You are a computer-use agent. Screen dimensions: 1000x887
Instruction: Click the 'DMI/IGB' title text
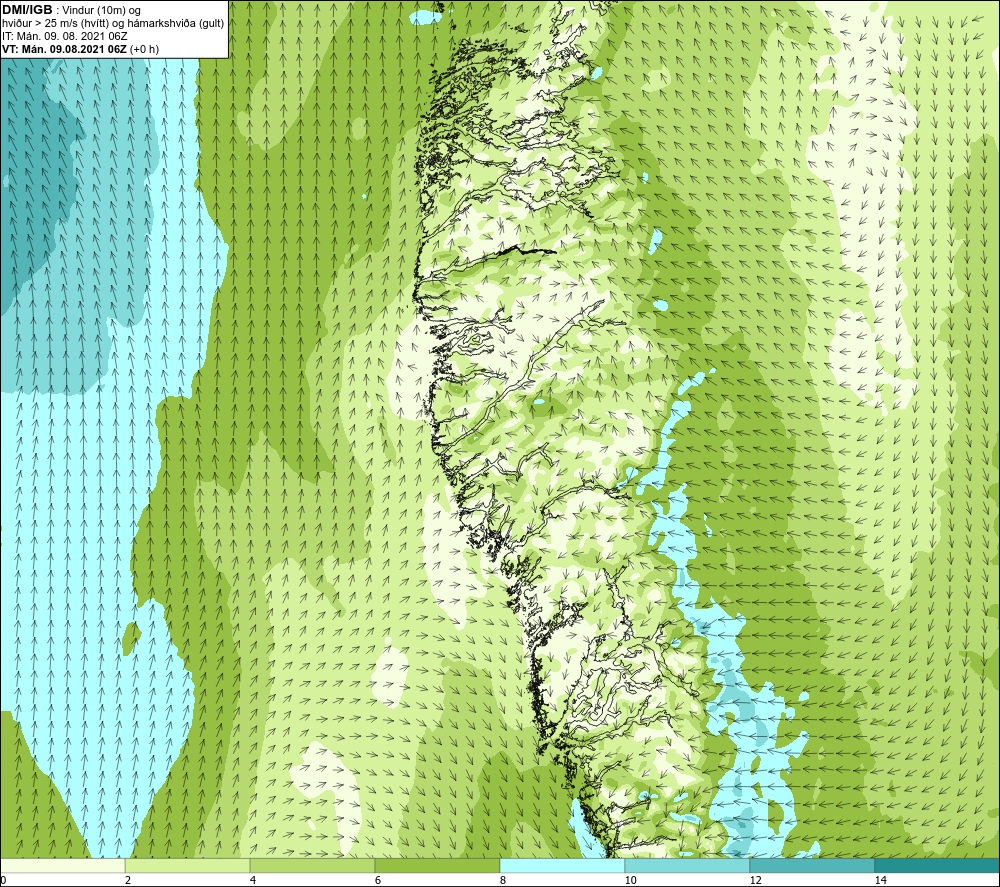click(x=27, y=10)
